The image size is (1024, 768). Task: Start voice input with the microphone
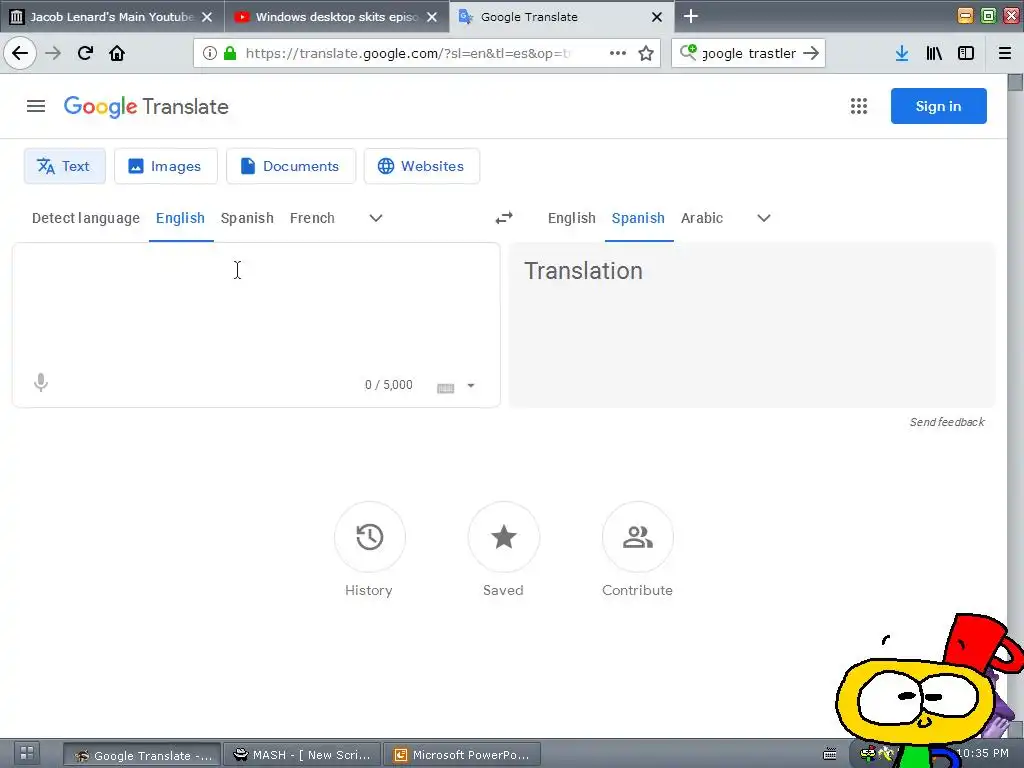(x=40, y=383)
